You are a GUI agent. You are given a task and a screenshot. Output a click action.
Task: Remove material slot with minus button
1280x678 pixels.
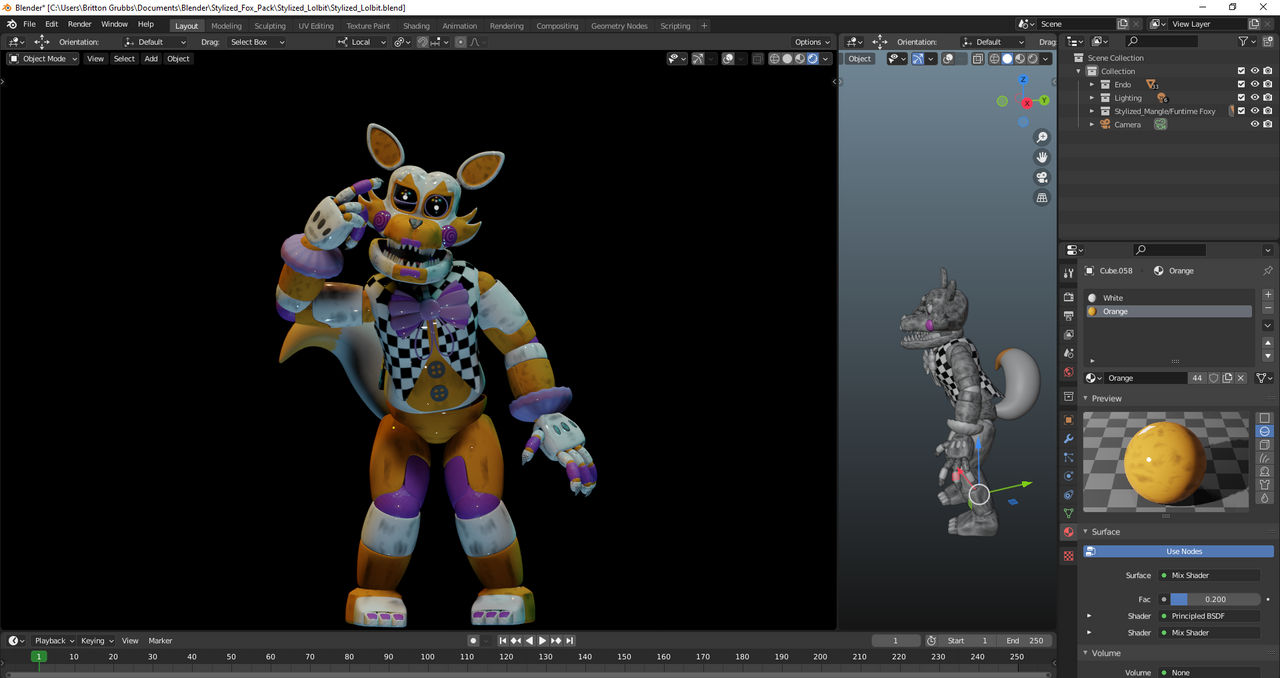(x=1268, y=308)
